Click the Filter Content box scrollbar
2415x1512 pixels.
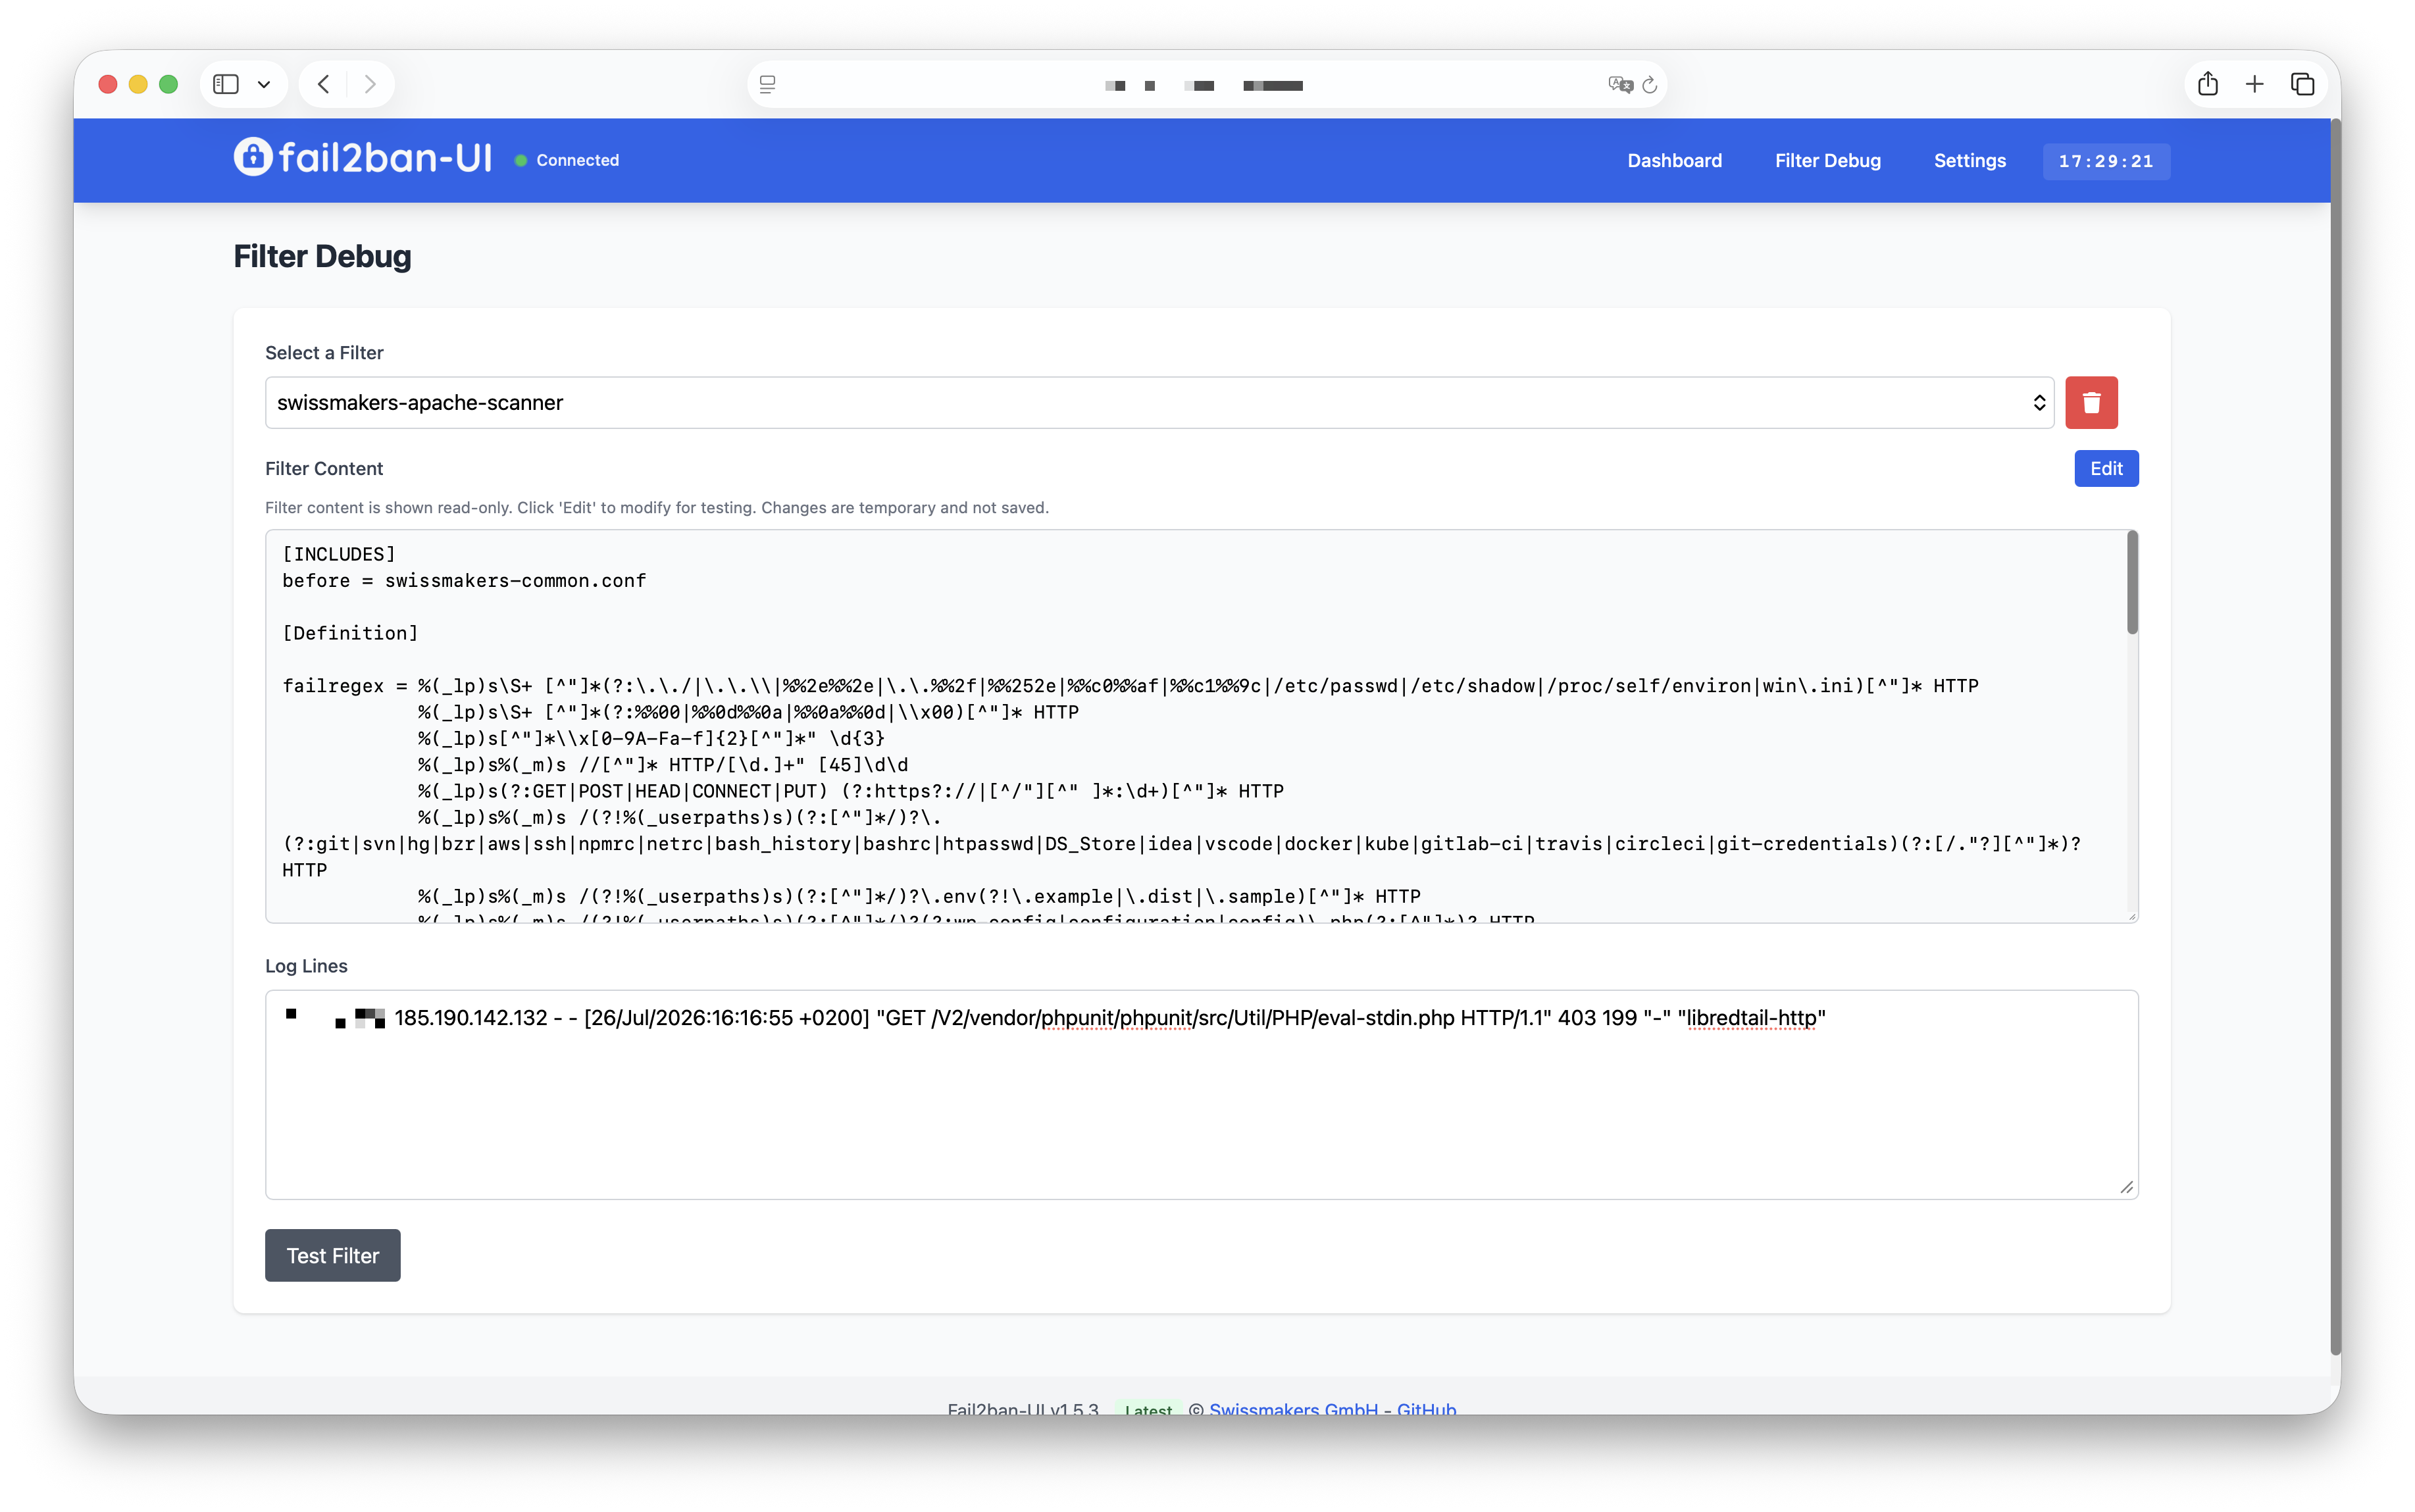tap(2132, 583)
